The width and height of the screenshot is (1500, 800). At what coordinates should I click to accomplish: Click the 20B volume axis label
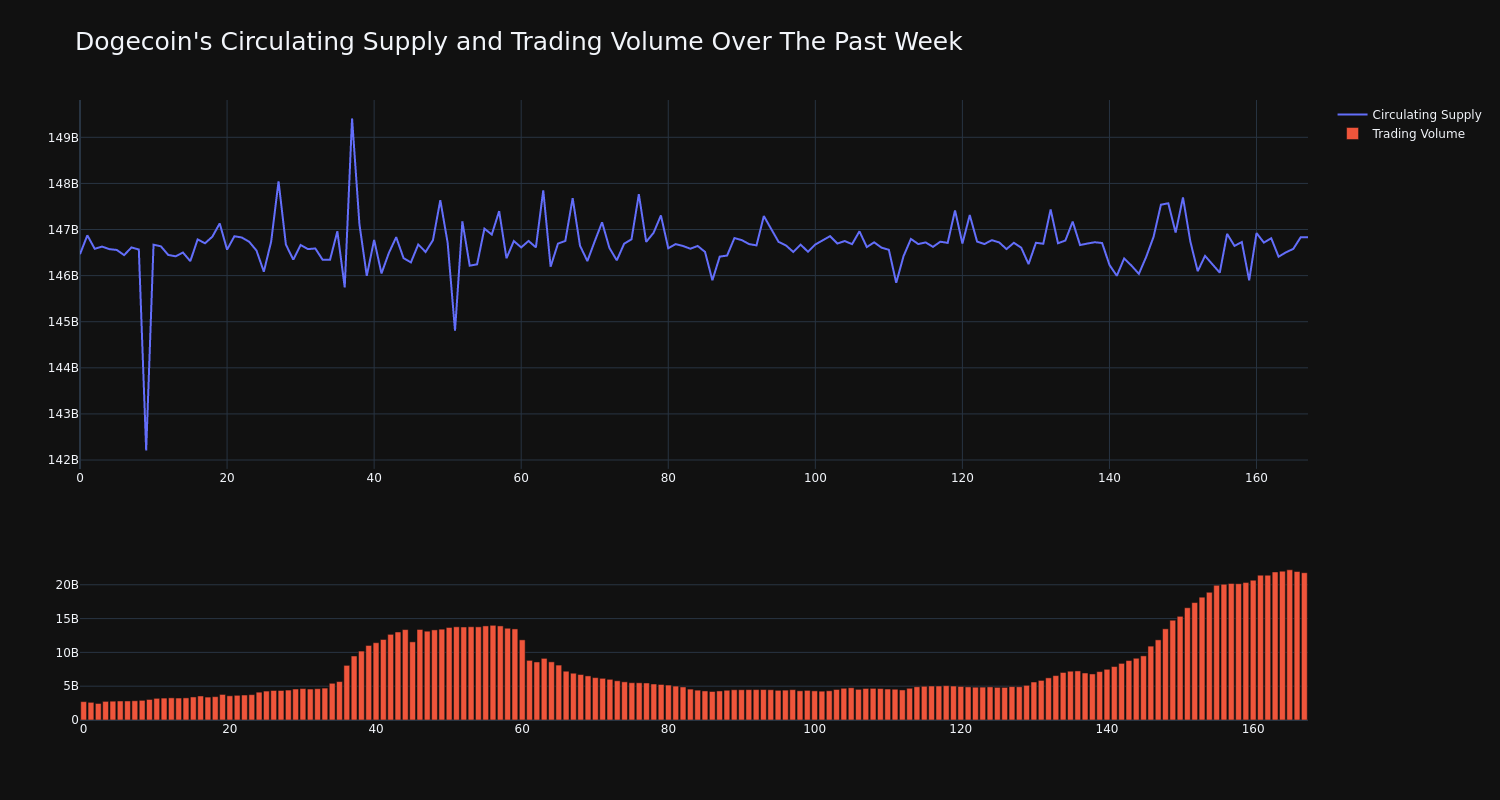67,585
